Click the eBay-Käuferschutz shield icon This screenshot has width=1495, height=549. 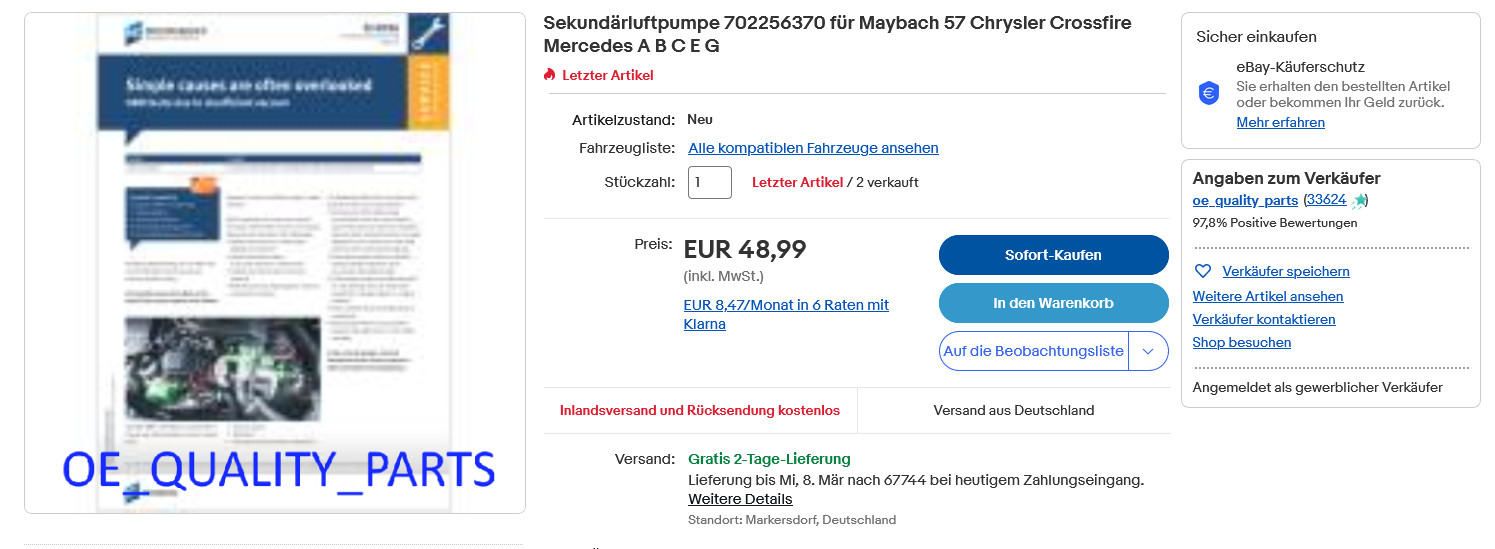point(1209,93)
